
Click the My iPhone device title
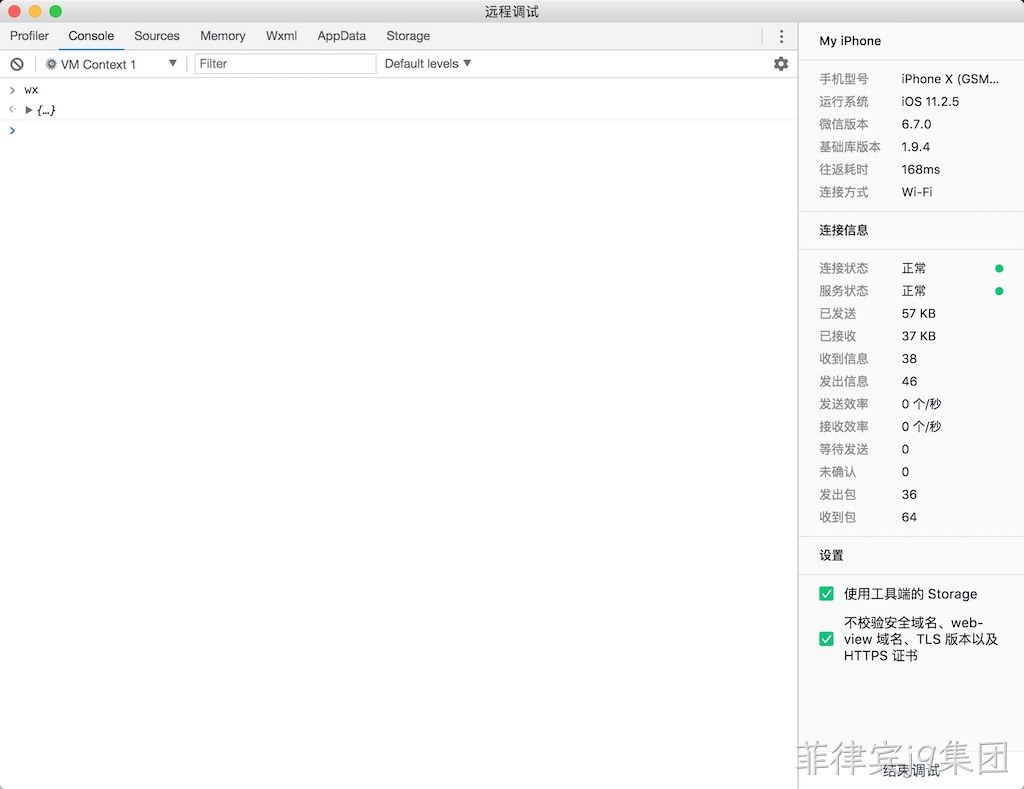[x=850, y=40]
